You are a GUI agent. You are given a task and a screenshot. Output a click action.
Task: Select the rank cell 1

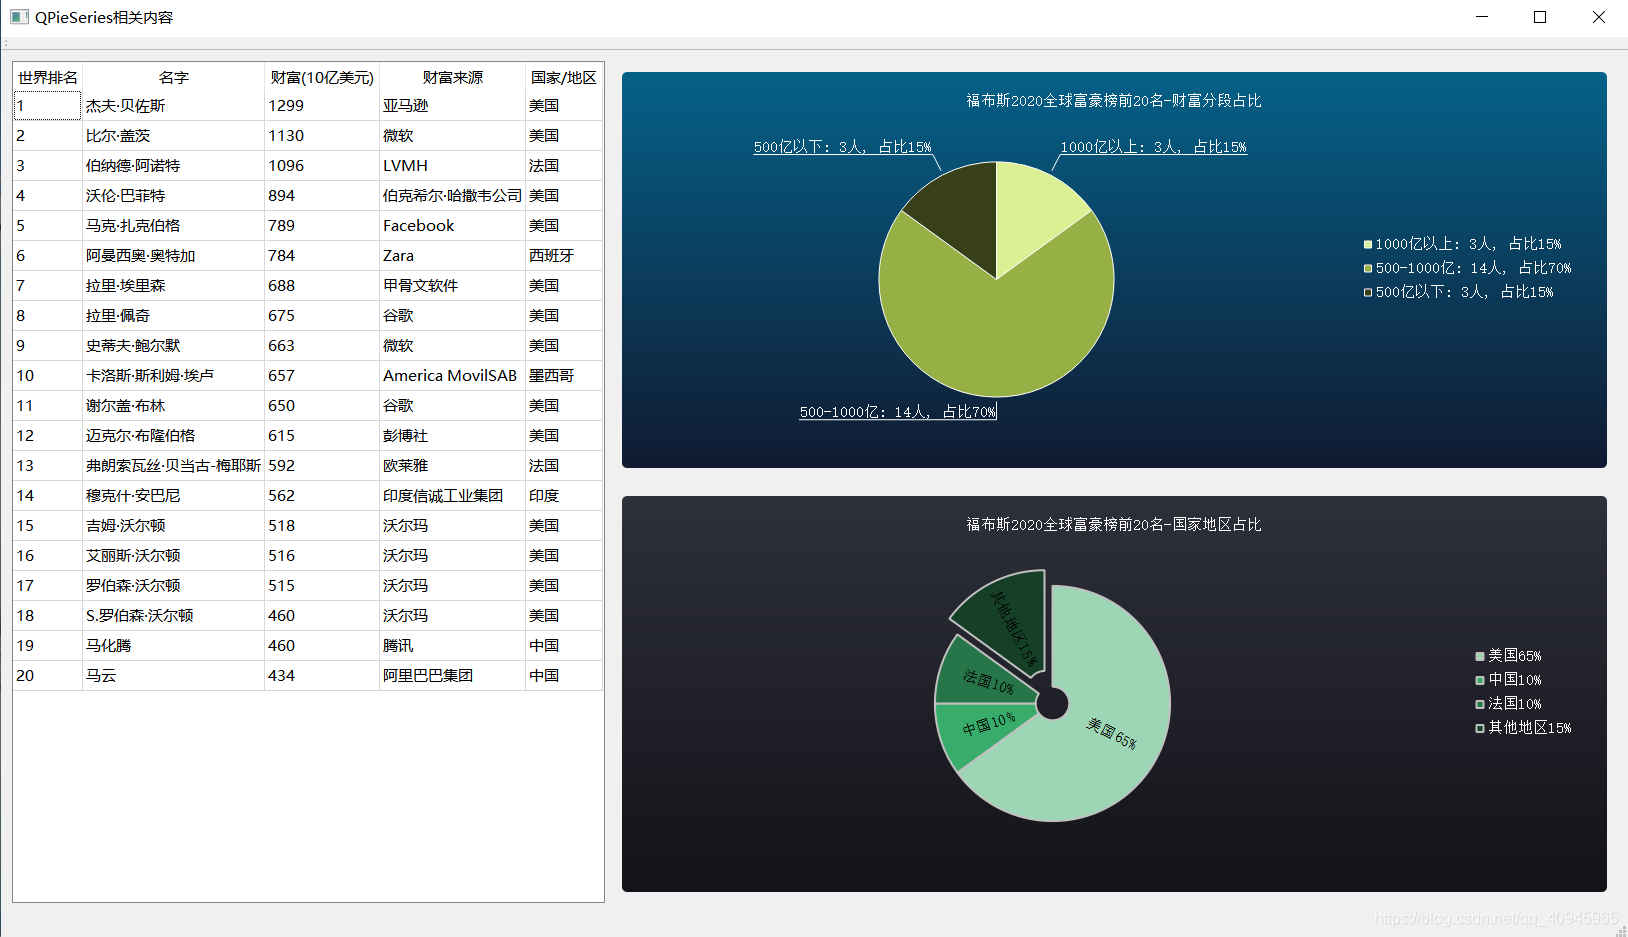click(x=48, y=106)
